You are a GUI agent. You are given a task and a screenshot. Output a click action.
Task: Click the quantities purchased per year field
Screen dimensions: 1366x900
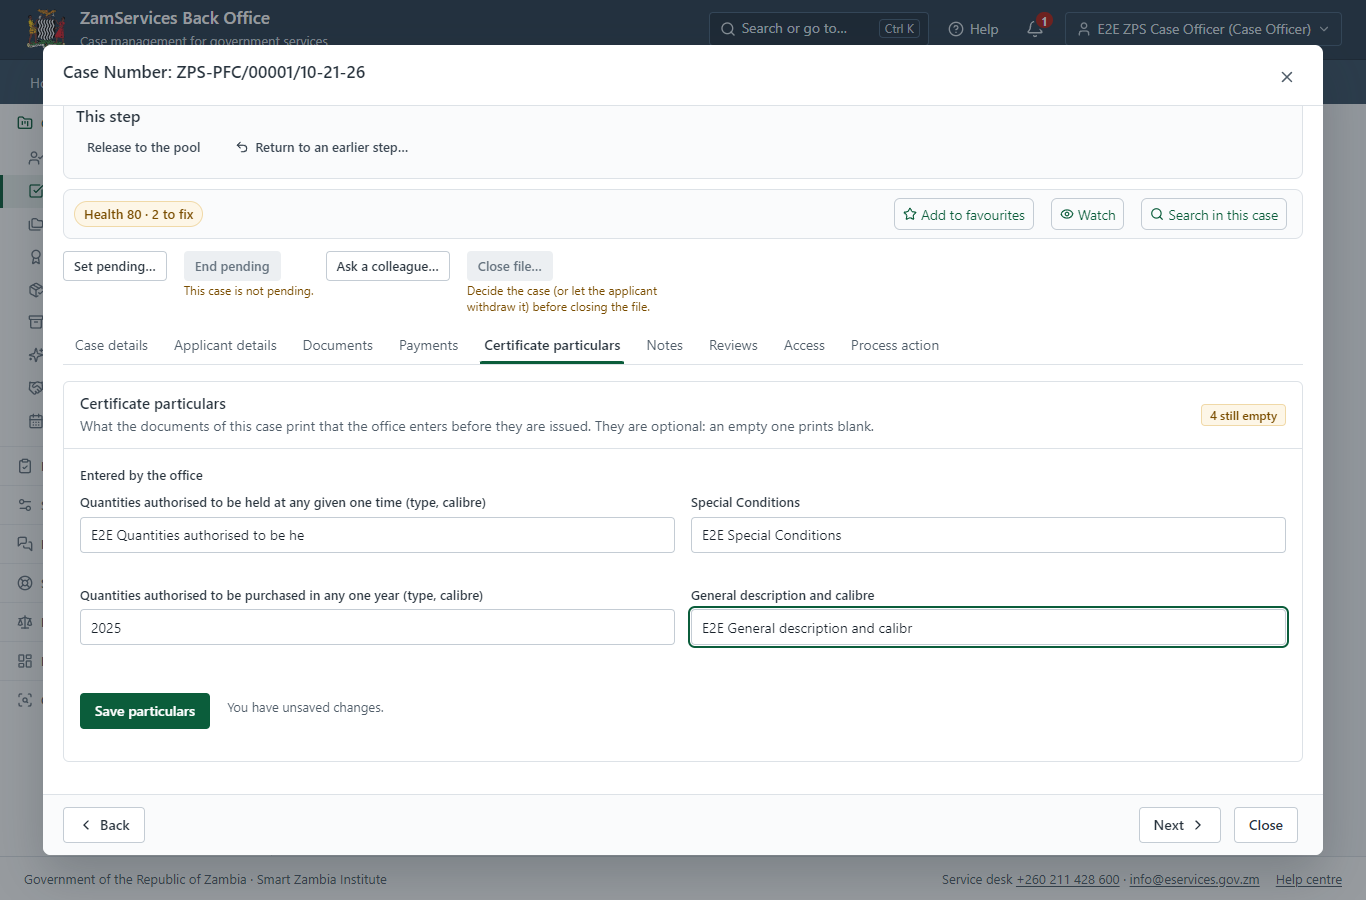tap(377, 627)
